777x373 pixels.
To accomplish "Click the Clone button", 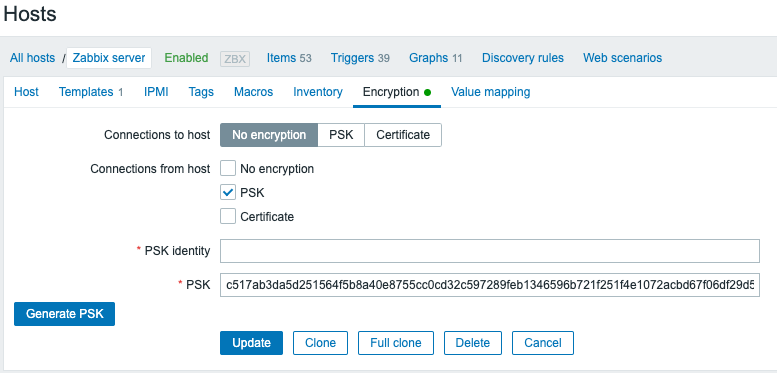I will 320,343.
